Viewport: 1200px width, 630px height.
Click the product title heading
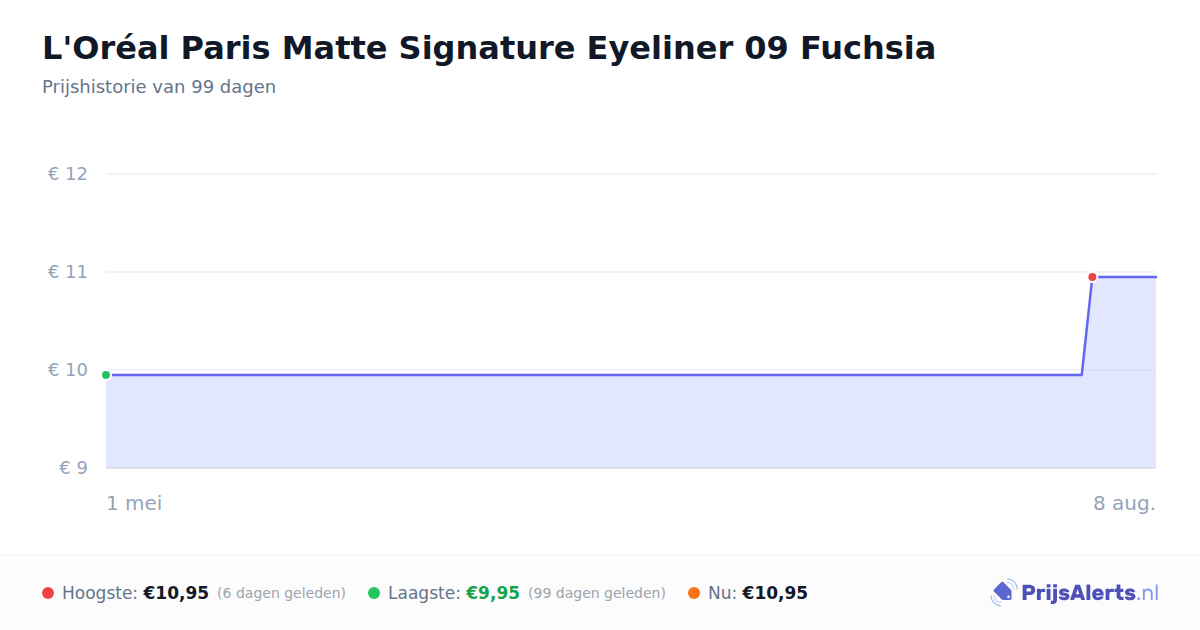point(489,48)
